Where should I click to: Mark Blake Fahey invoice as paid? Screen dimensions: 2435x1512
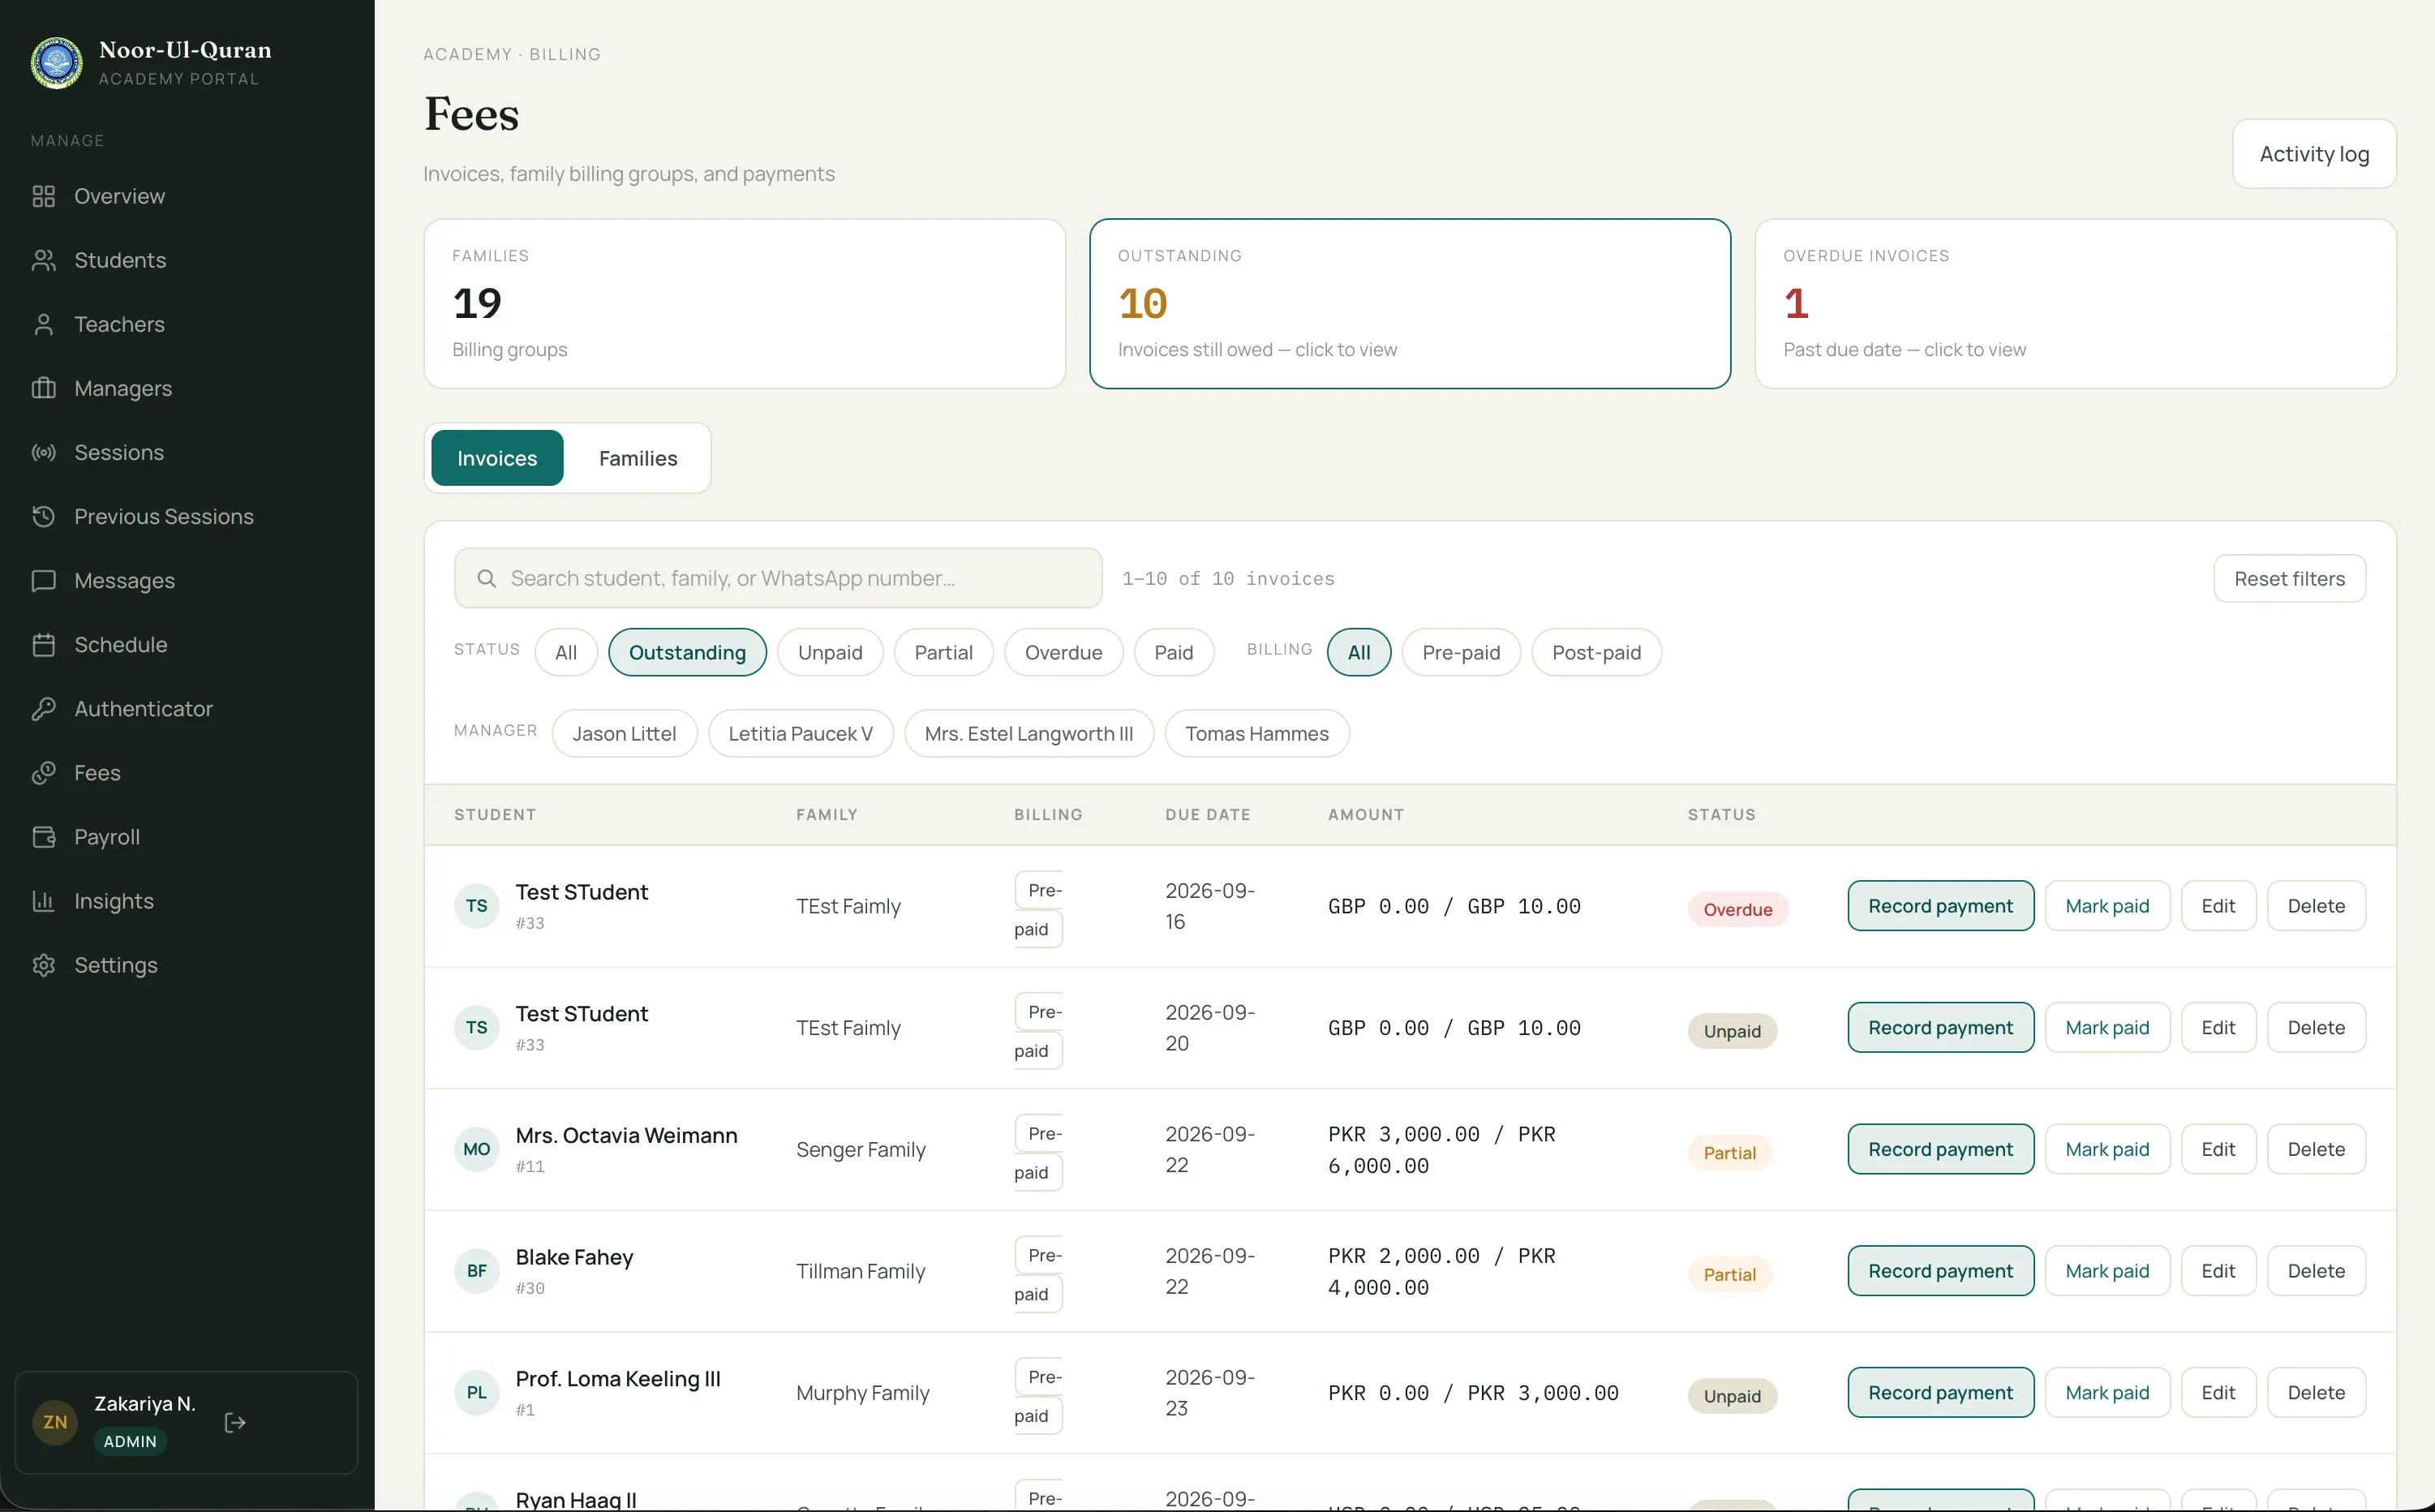[x=2107, y=1271]
